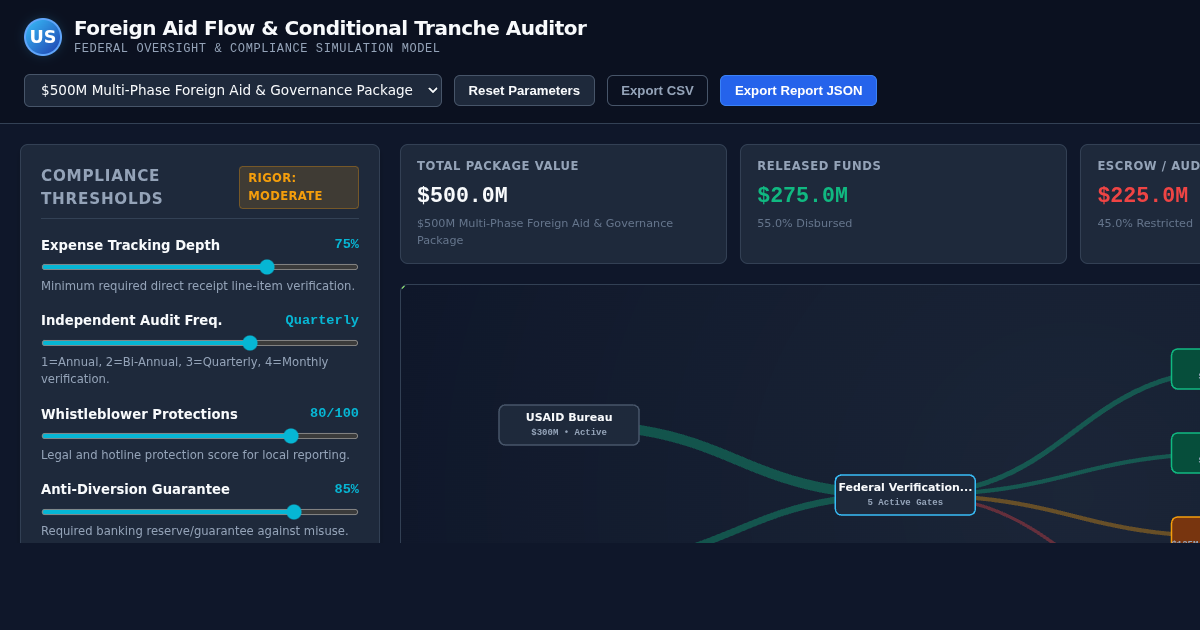Click the Released Funds card
The height and width of the screenshot is (630, 1200).
tap(903, 204)
